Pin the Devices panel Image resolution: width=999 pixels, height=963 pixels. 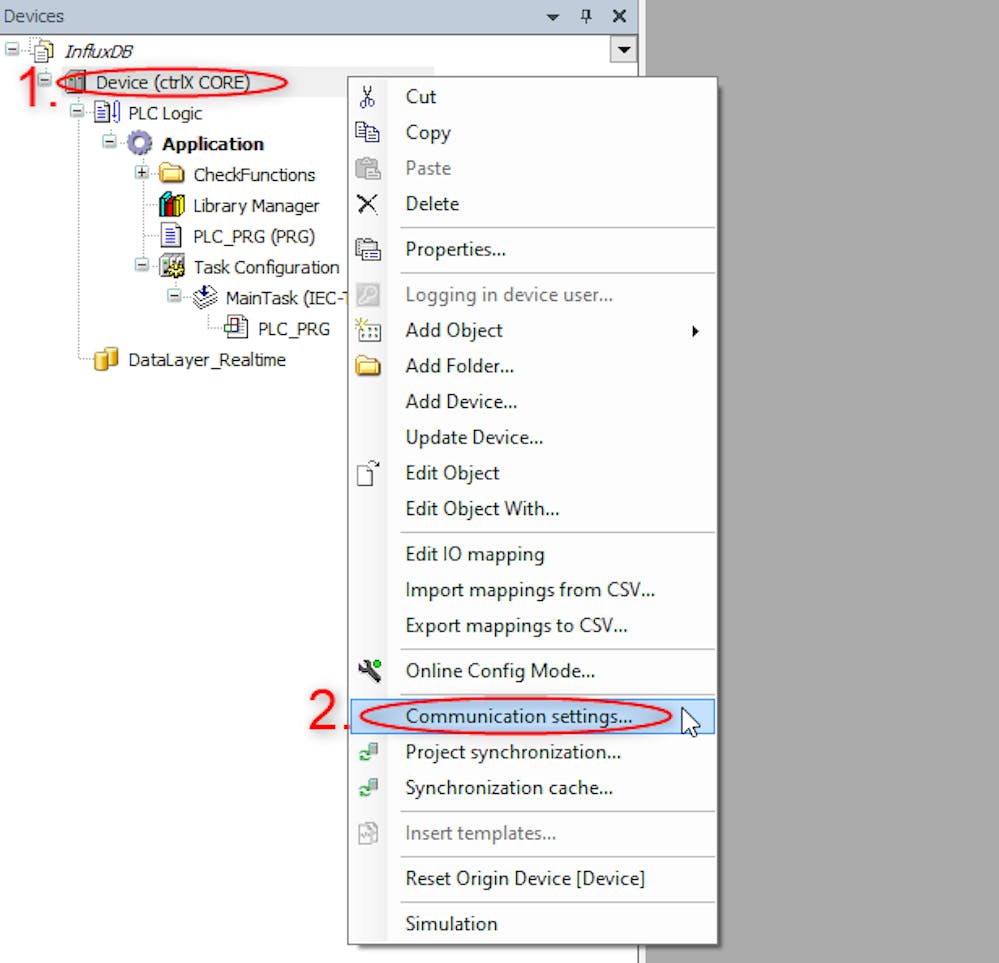click(586, 16)
